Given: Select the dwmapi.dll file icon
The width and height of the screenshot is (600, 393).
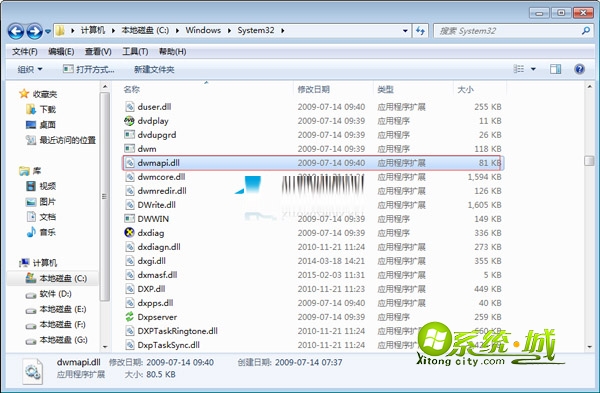Looking at the screenshot, I should point(130,163).
